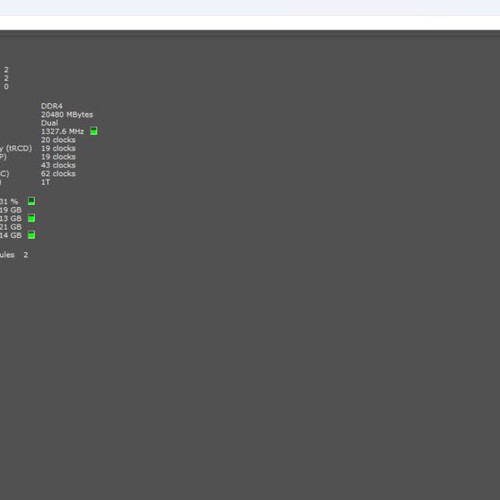Click the 1T command rate value
Screen dimensions: 500x500
(x=46, y=182)
